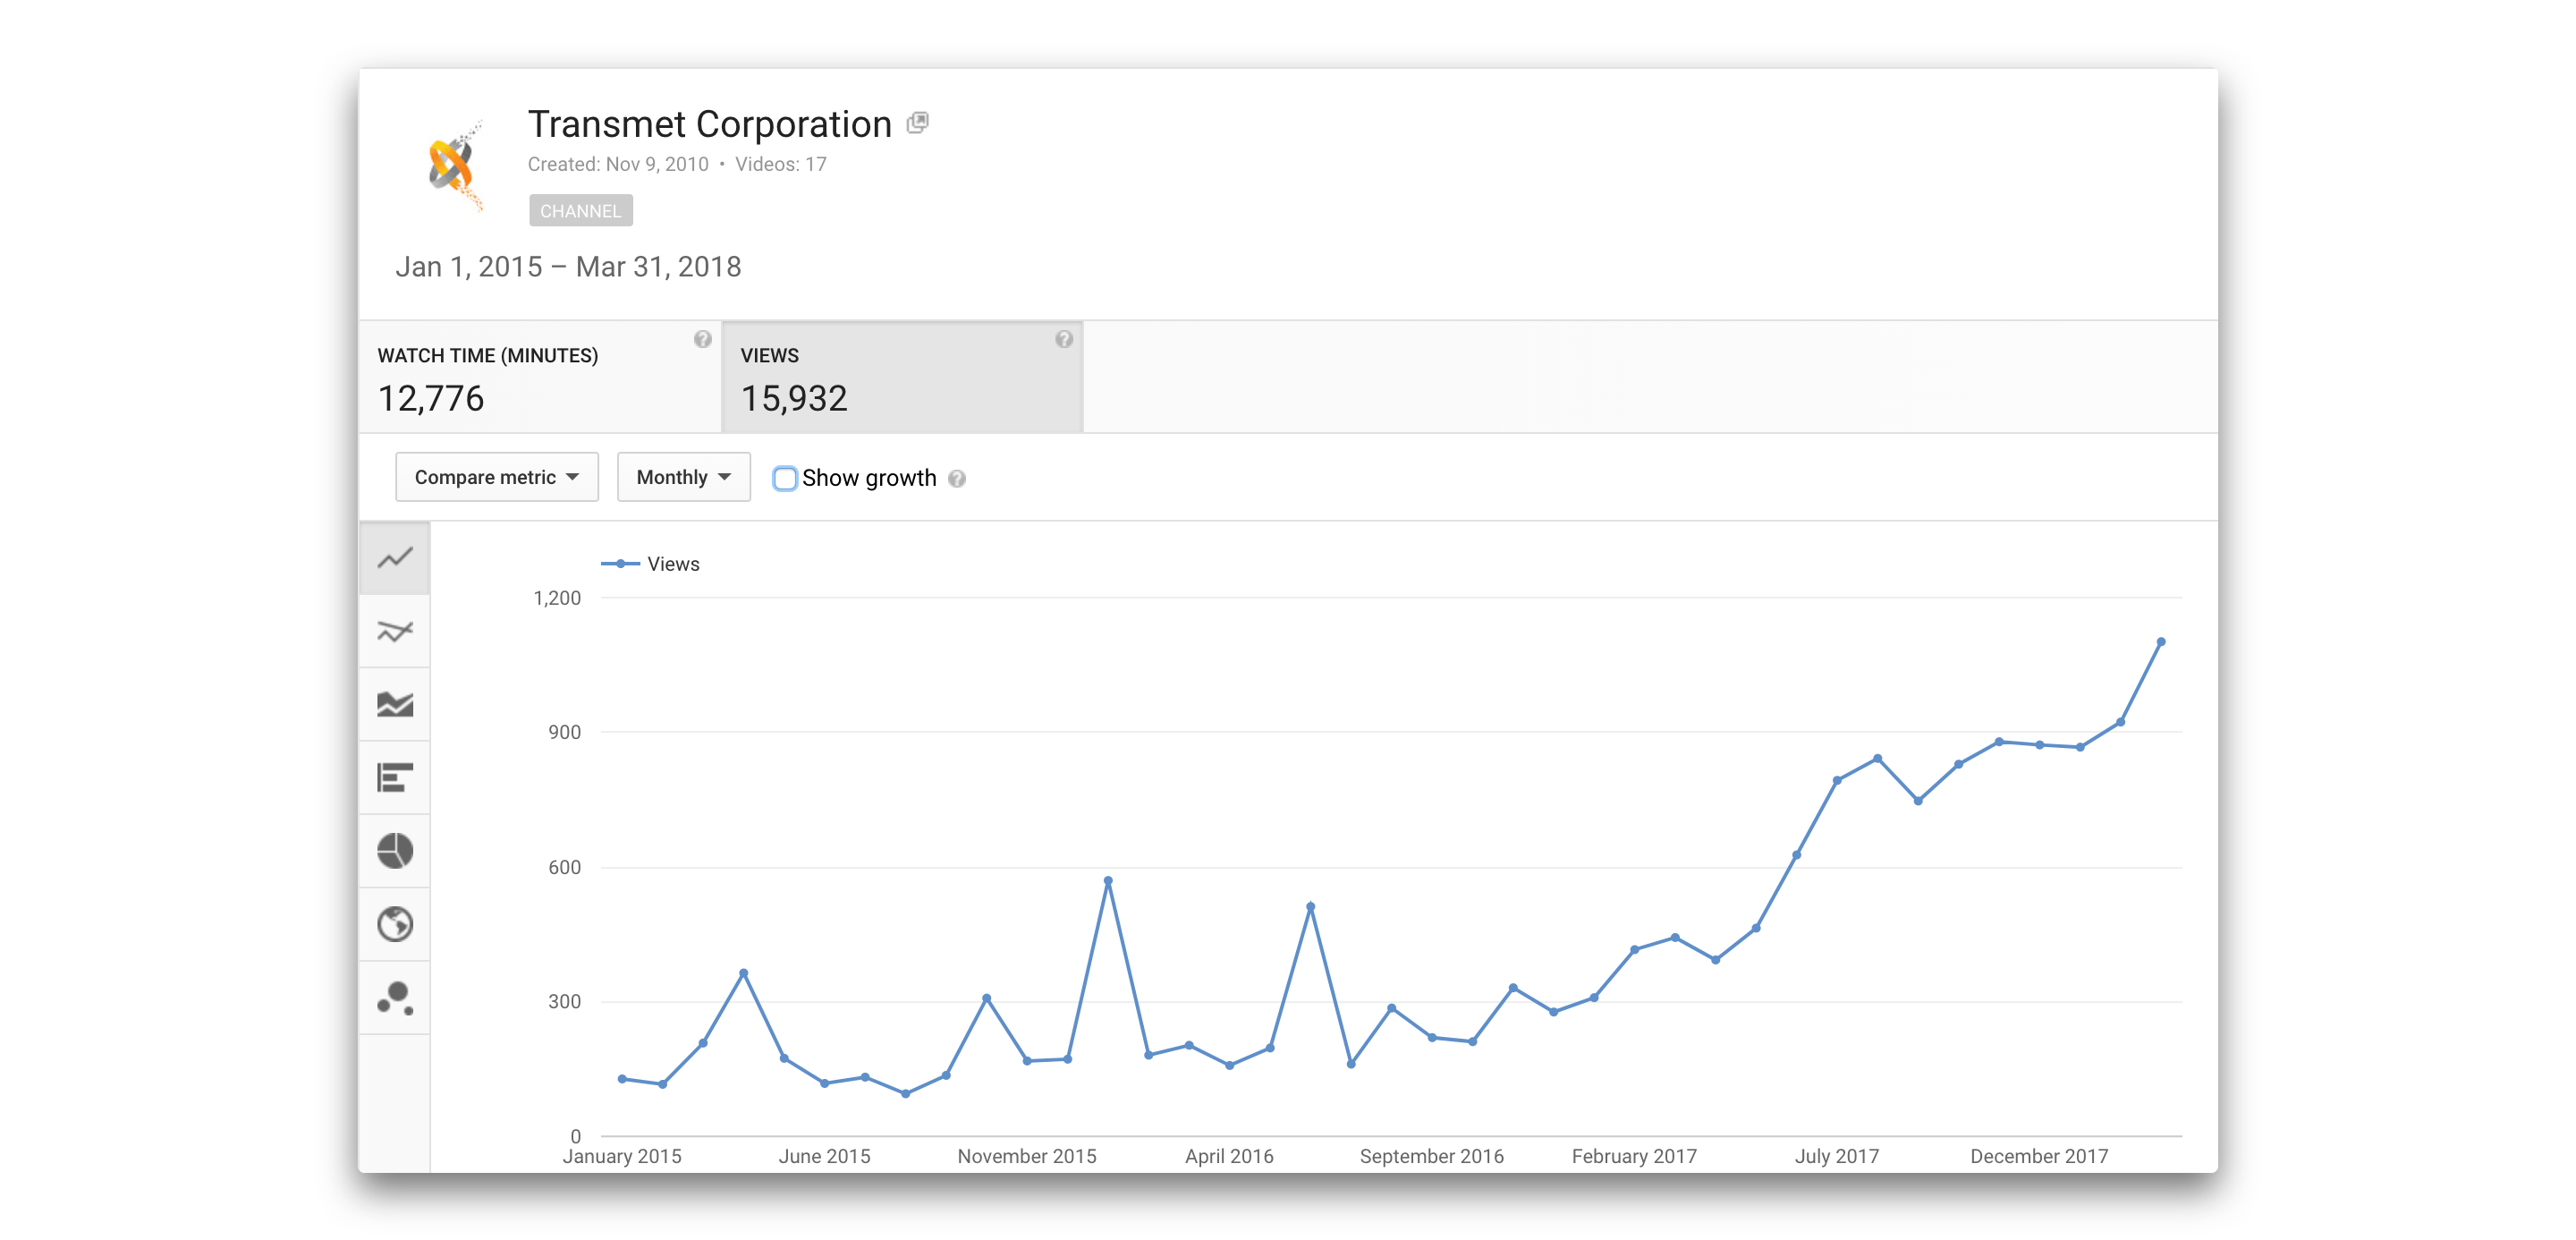
Task: Click 'June 2015' x-axis label
Action: [x=824, y=1156]
